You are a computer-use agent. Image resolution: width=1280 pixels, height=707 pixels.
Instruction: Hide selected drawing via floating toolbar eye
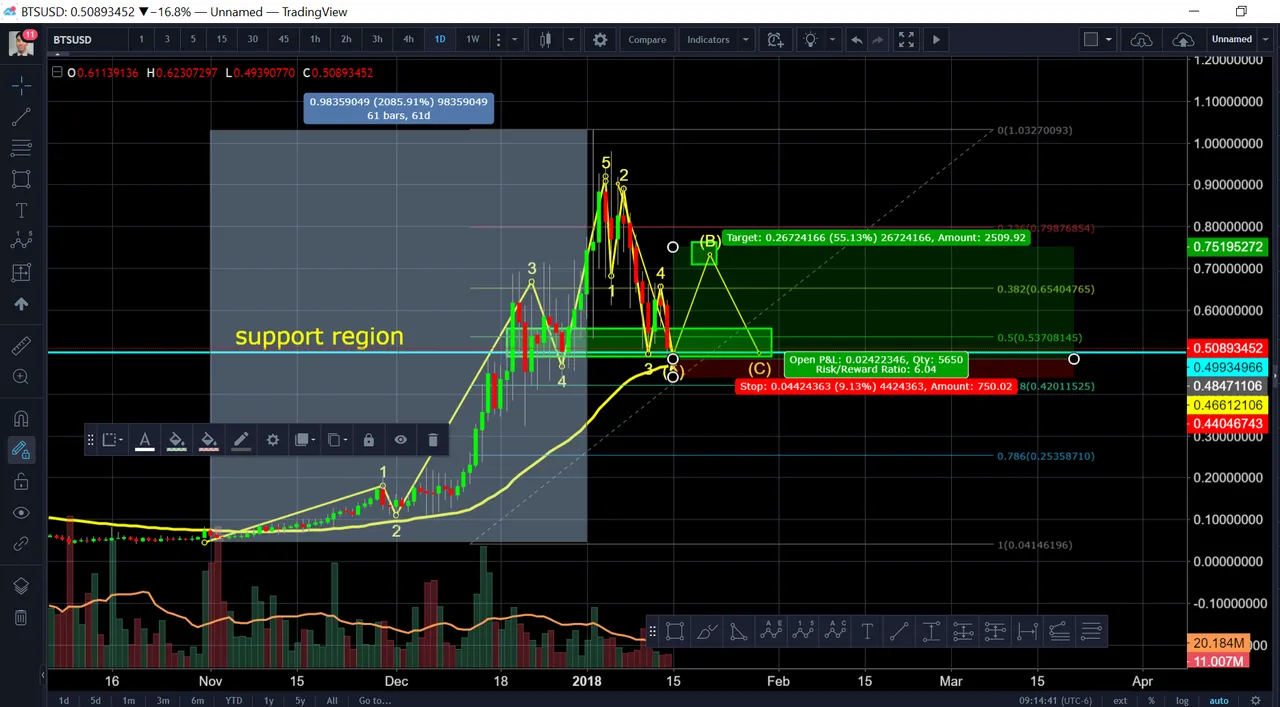pos(400,440)
